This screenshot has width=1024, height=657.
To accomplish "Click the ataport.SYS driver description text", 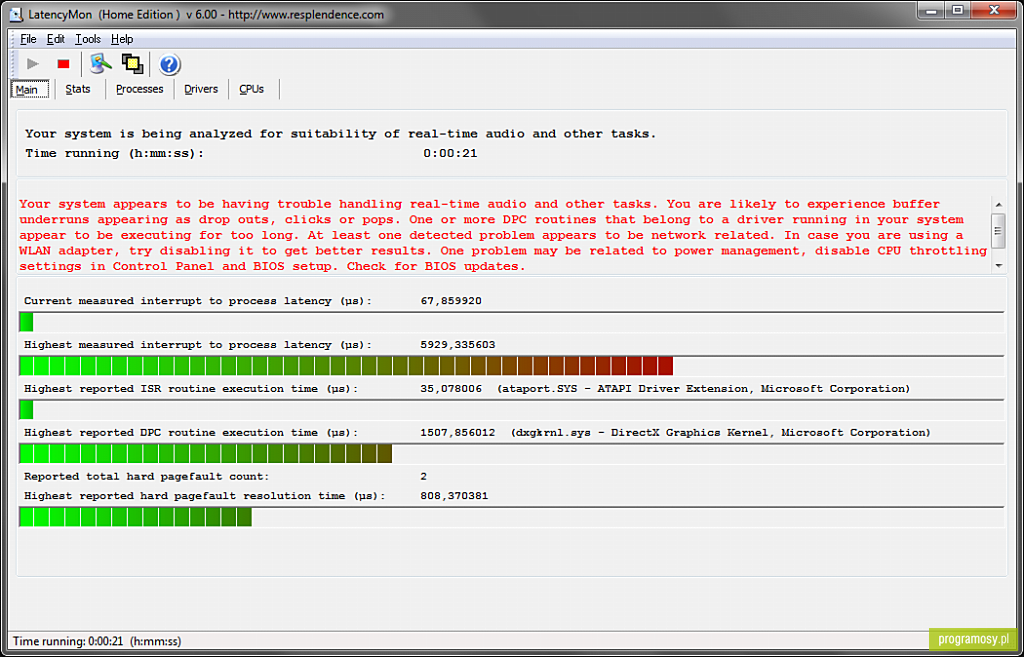I will tap(703, 389).
